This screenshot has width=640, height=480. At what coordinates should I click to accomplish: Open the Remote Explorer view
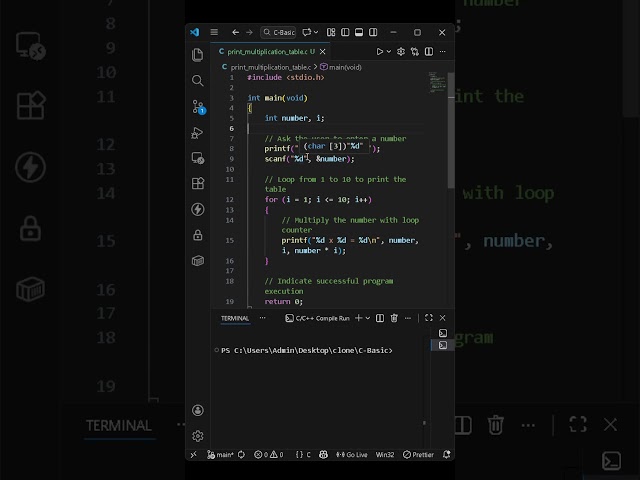(198, 158)
